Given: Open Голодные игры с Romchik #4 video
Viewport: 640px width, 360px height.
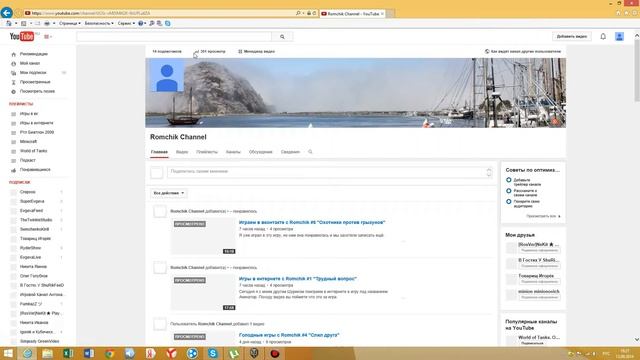Looking at the screenshot, I should [x=289, y=335].
